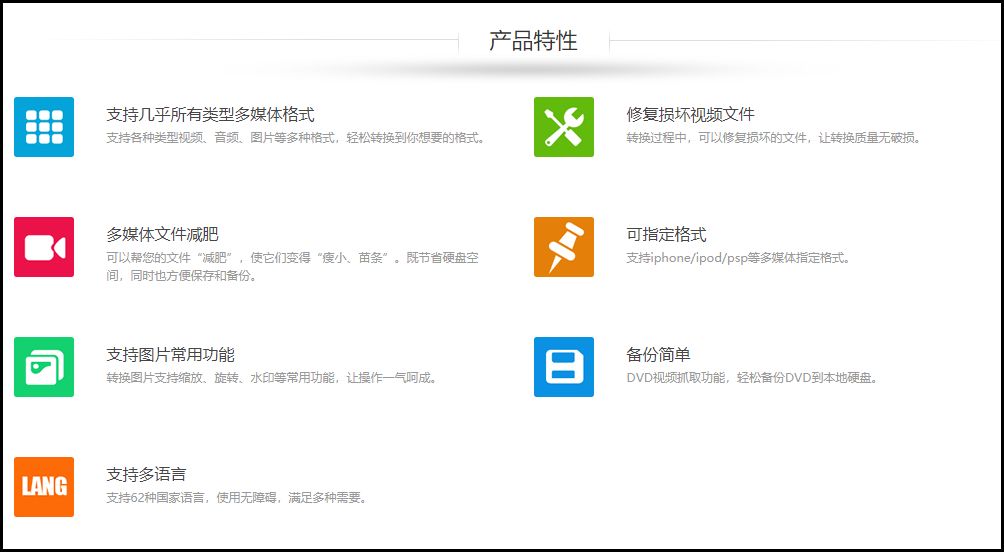1004x552 pixels.
Task: Click the blue floppy disk backup icon
Action: click(x=564, y=367)
